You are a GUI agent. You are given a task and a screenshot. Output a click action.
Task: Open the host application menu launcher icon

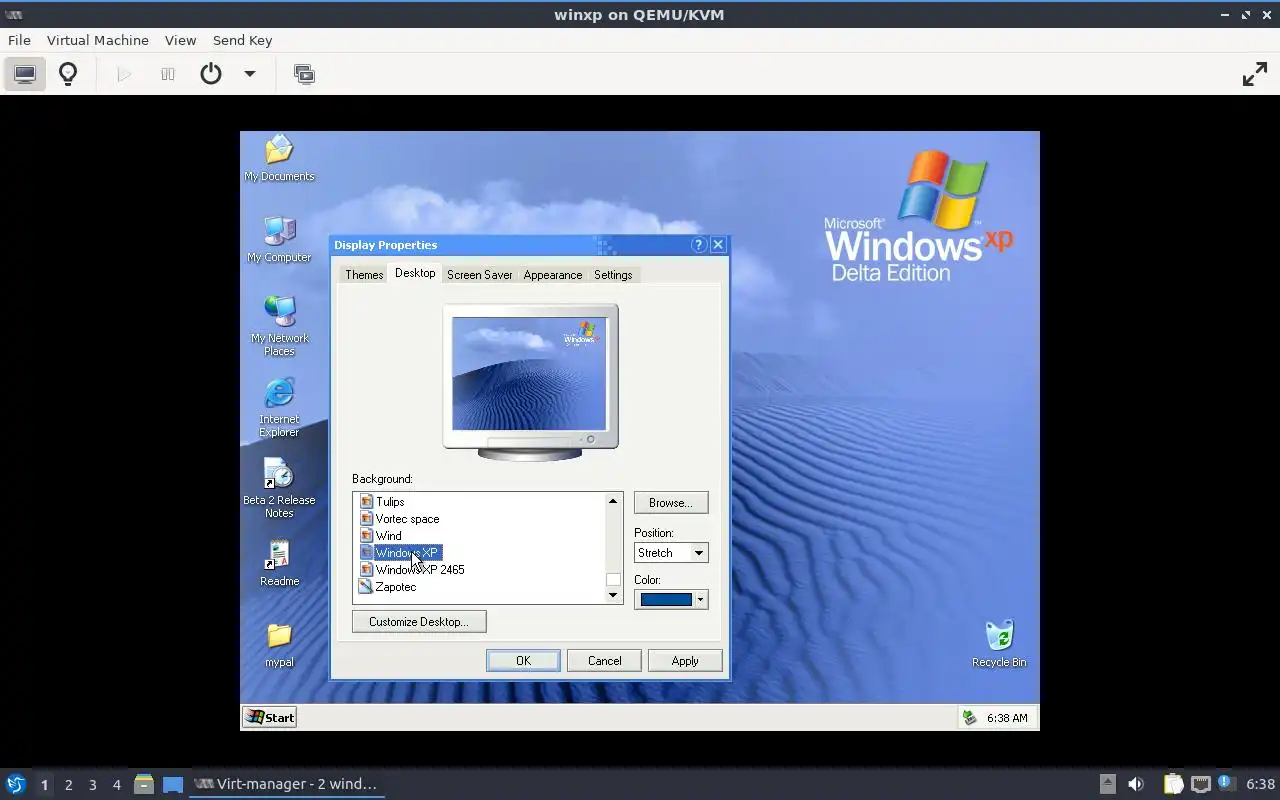pyautogui.click(x=15, y=784)
